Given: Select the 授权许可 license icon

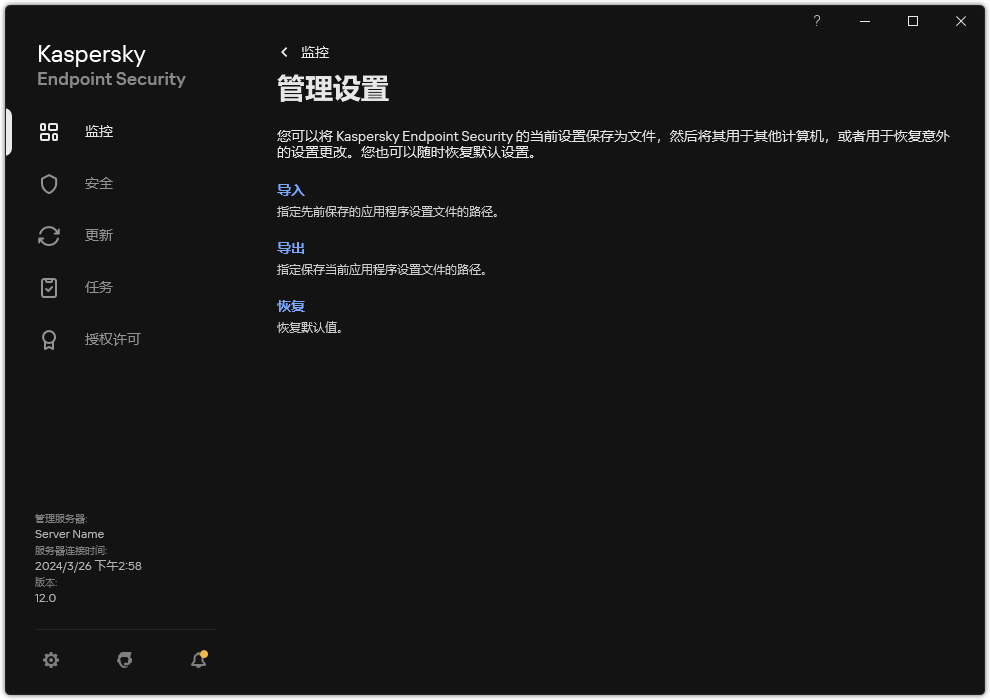Looking at the screenshot, I should pyautogui.click(x=49, y=339).
